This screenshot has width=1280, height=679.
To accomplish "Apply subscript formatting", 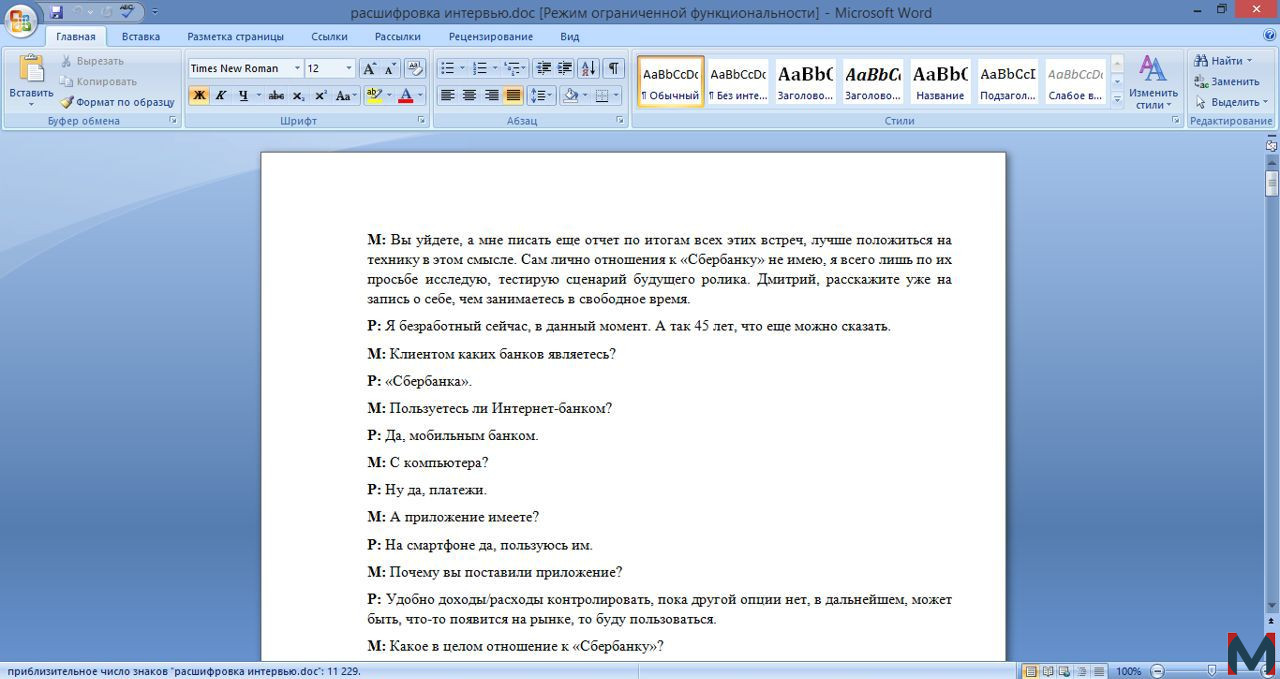I will pyautogui.click(x=299, y=96).
